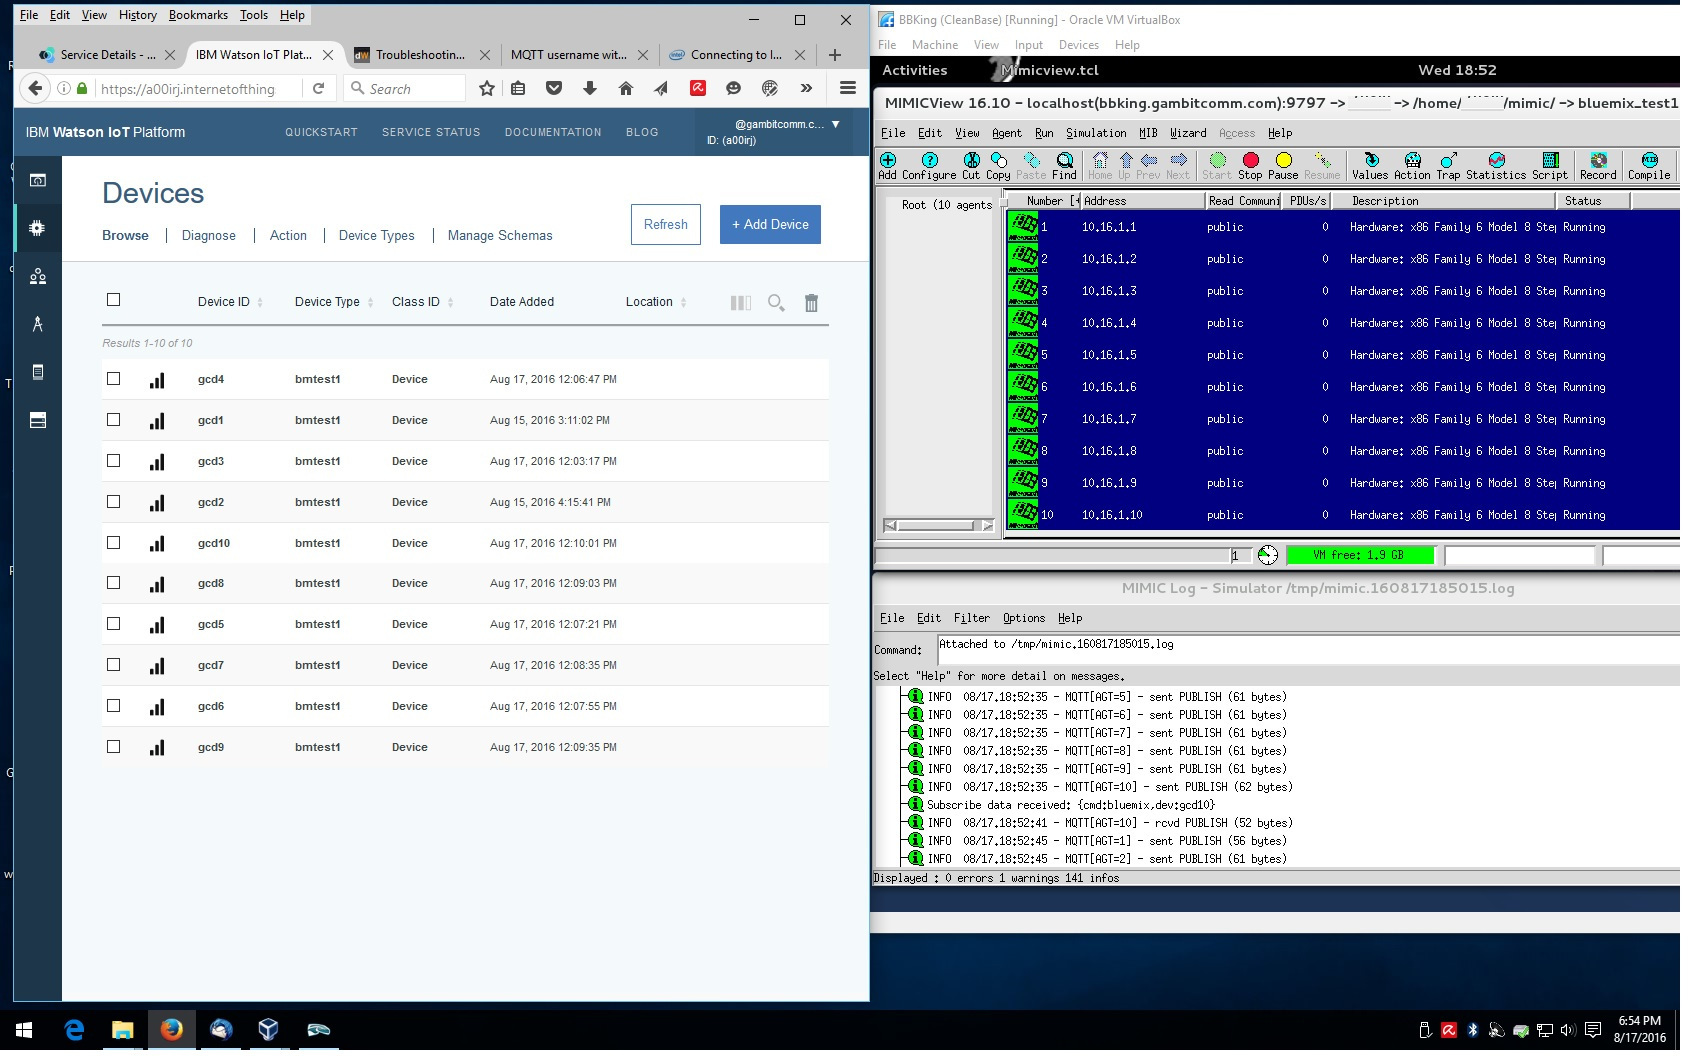
Task: Tick the checkbox next to gcd10
Action: [x=114, y=543]
